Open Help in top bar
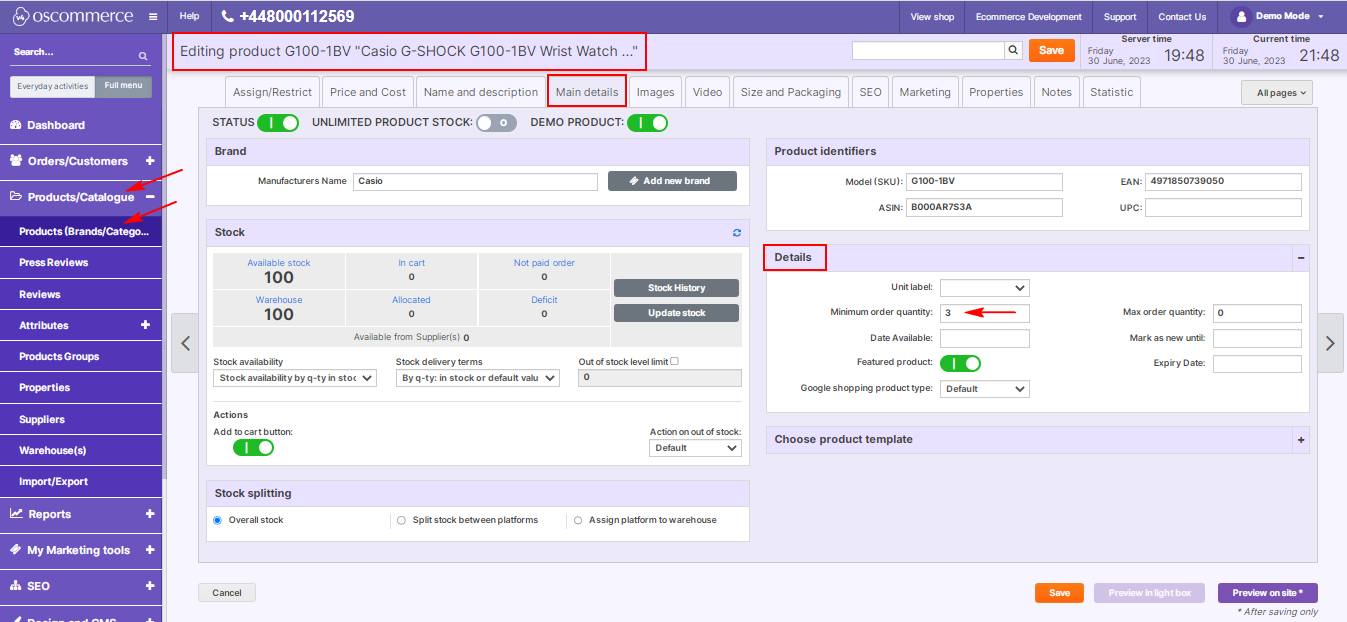The image size is (1347, 622). coord(189,17)
